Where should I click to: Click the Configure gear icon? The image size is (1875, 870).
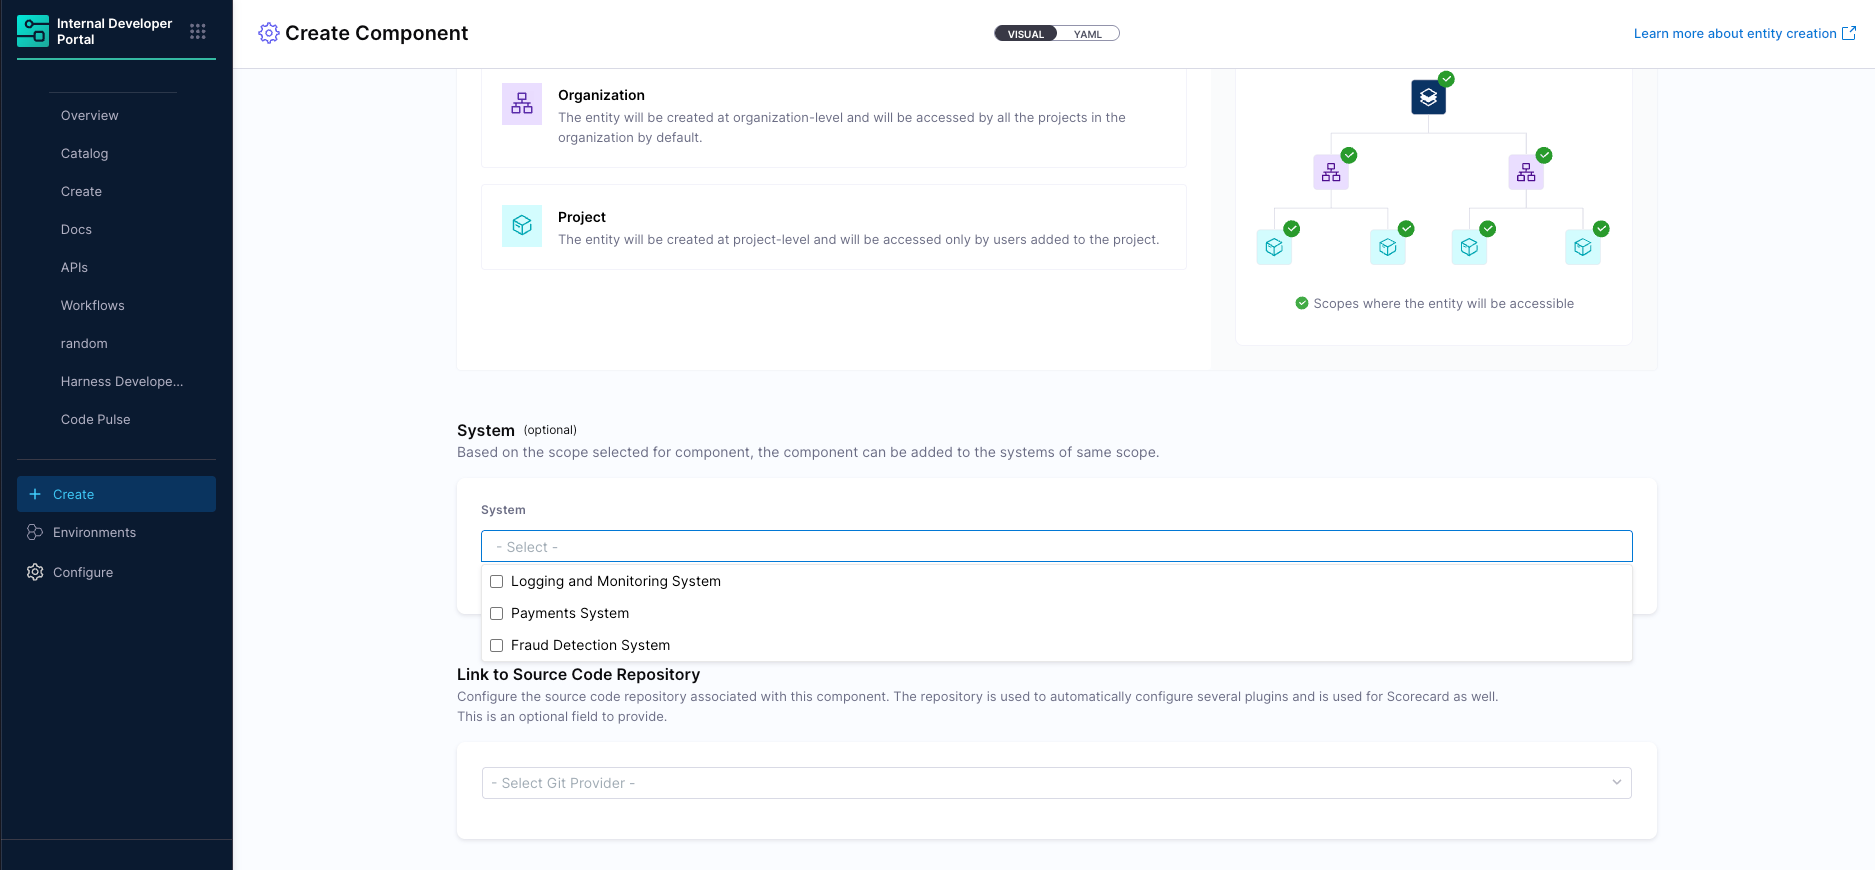pos(35,572)
